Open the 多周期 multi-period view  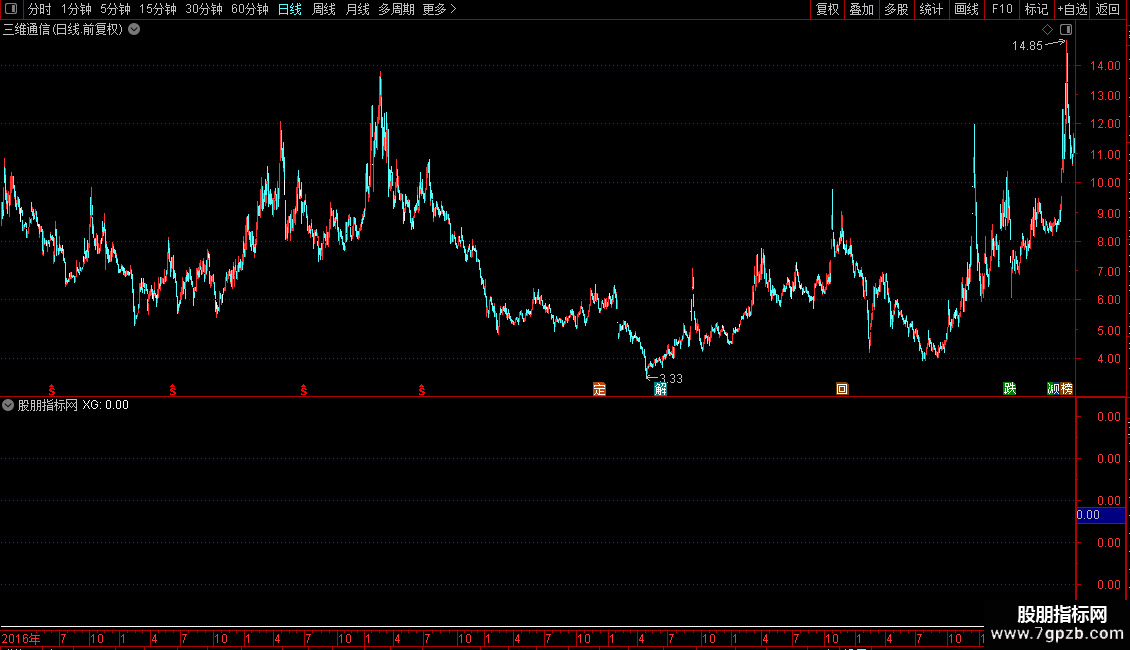[x=396, y=9]
